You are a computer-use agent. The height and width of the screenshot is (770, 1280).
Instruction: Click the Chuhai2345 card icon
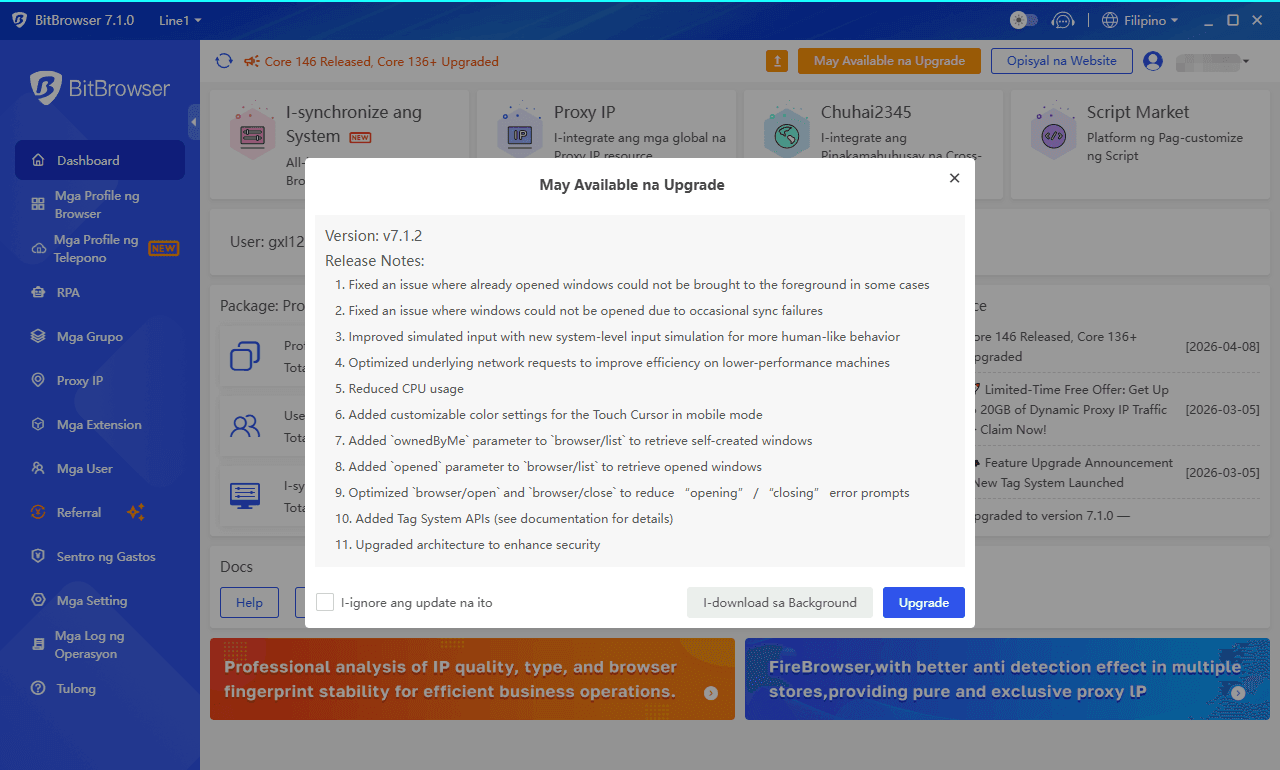coord(786,133)
